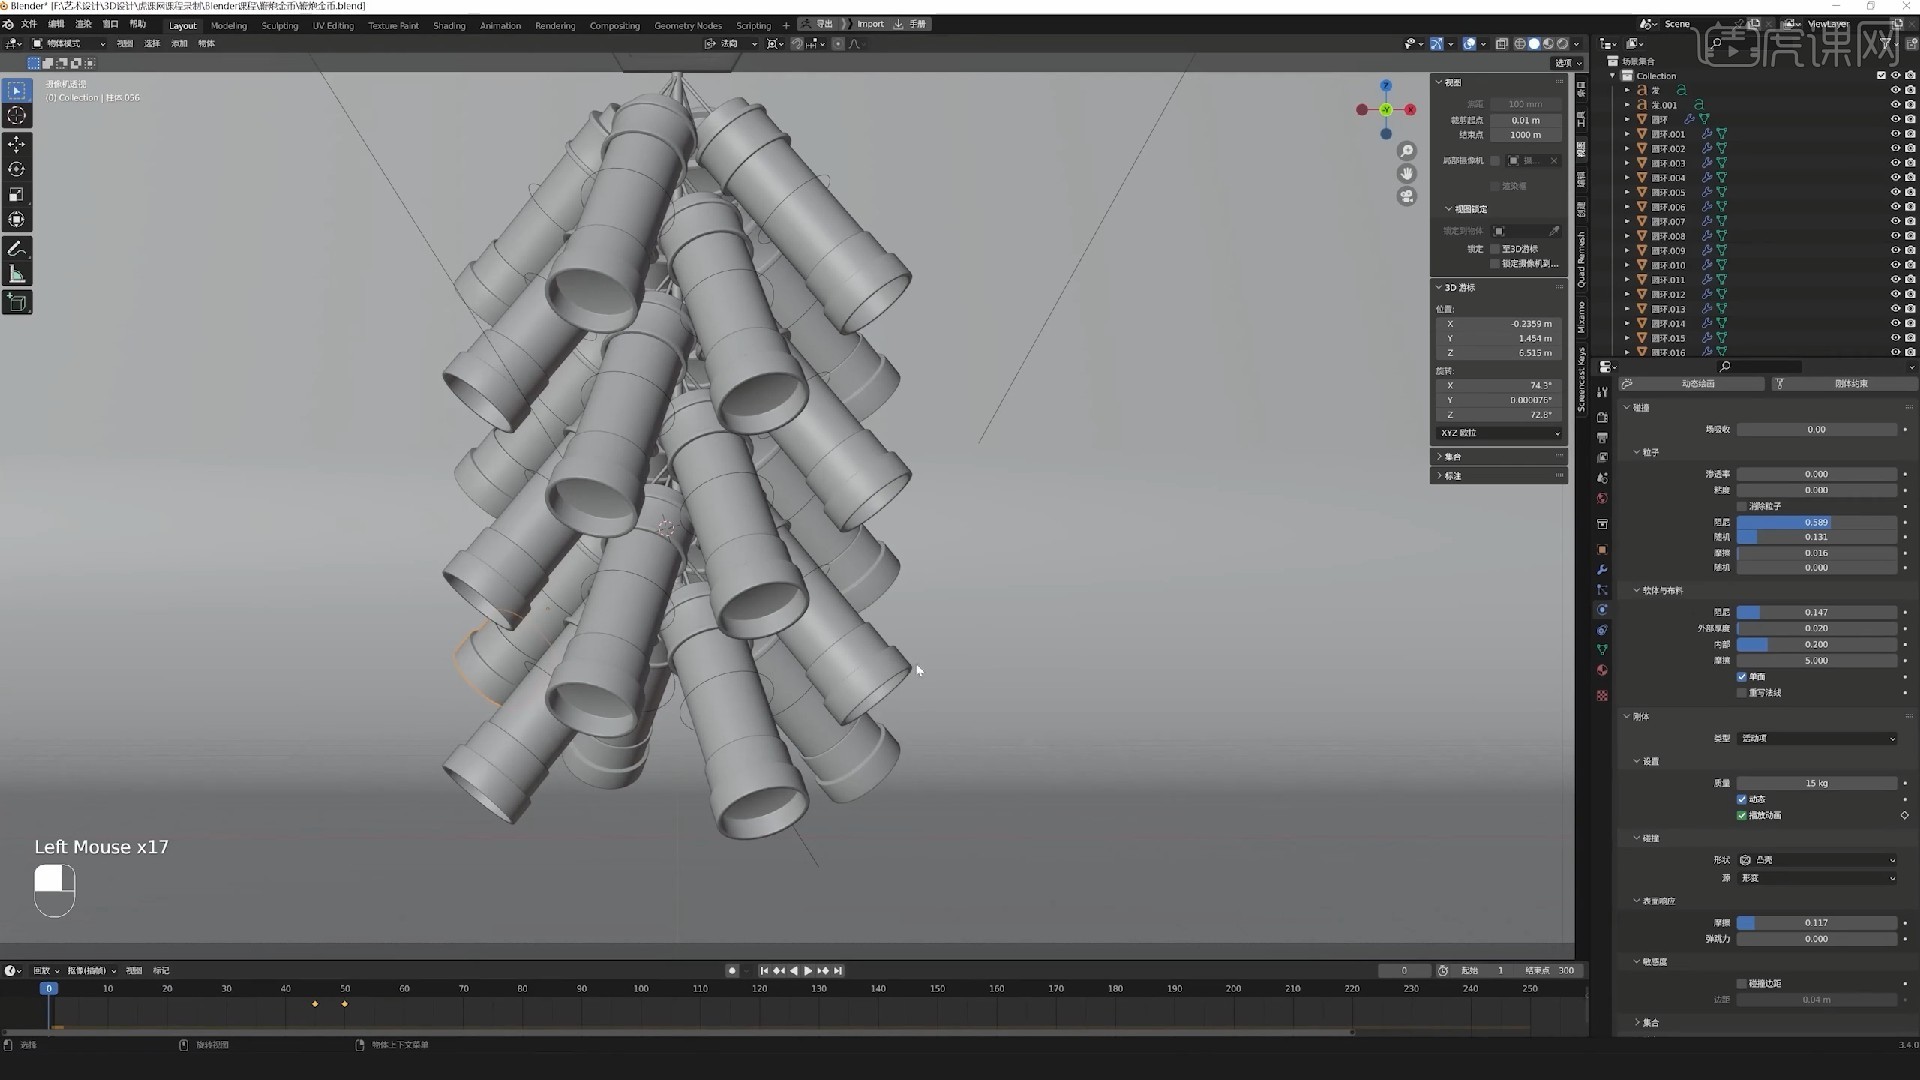Enable the 重写法线 checkbox
This screenshot has height=1080, width=1920.
pyautogui.click(x=1742, y=693)
